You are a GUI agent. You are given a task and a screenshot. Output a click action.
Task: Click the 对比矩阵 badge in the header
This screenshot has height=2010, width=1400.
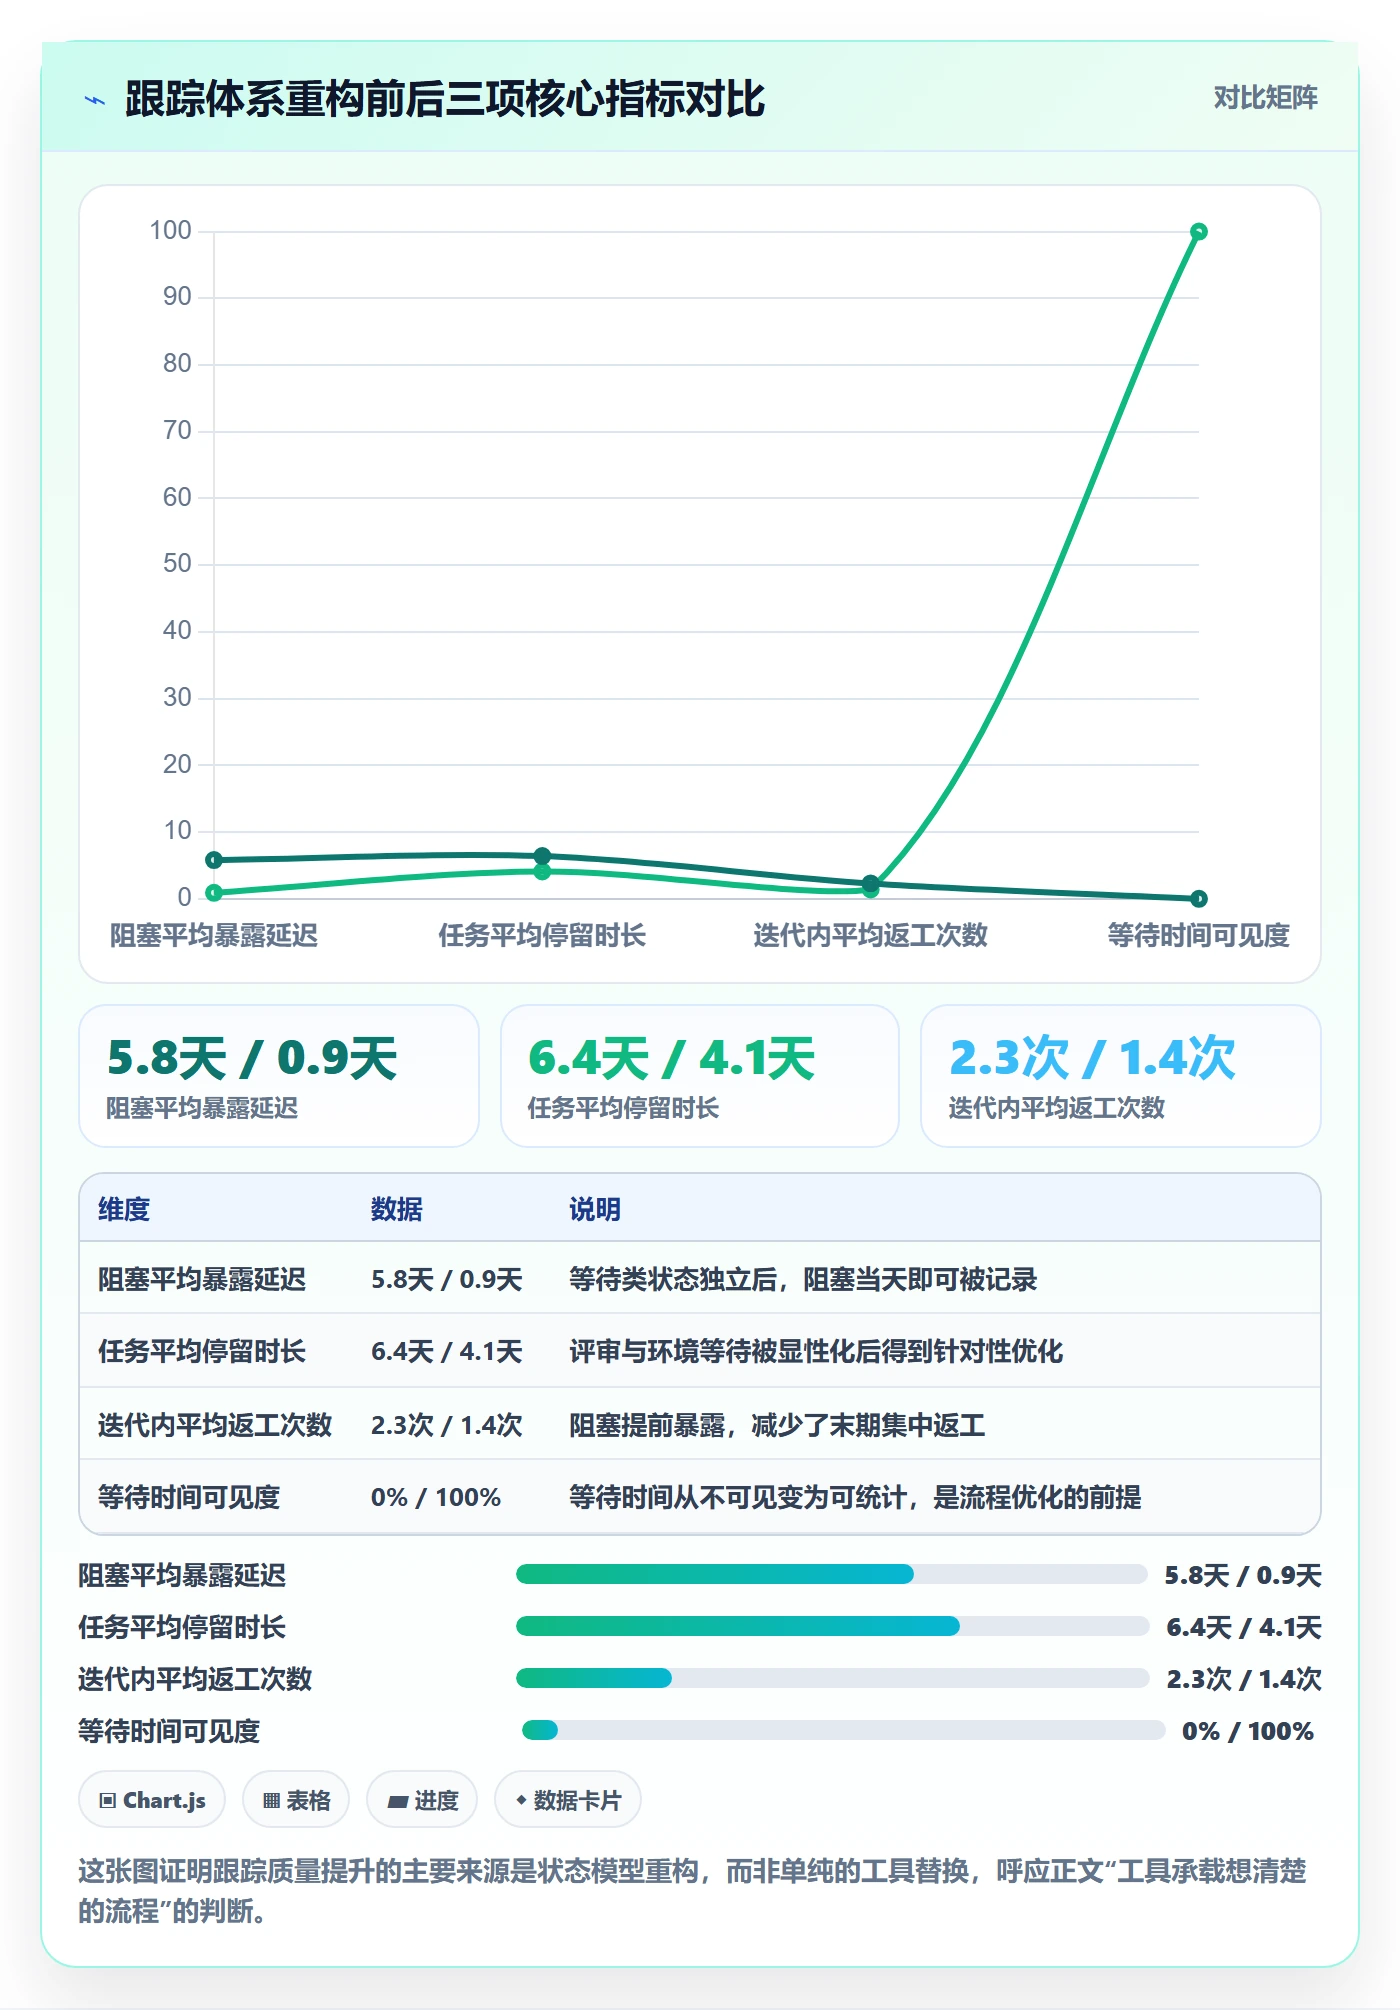1265,98
